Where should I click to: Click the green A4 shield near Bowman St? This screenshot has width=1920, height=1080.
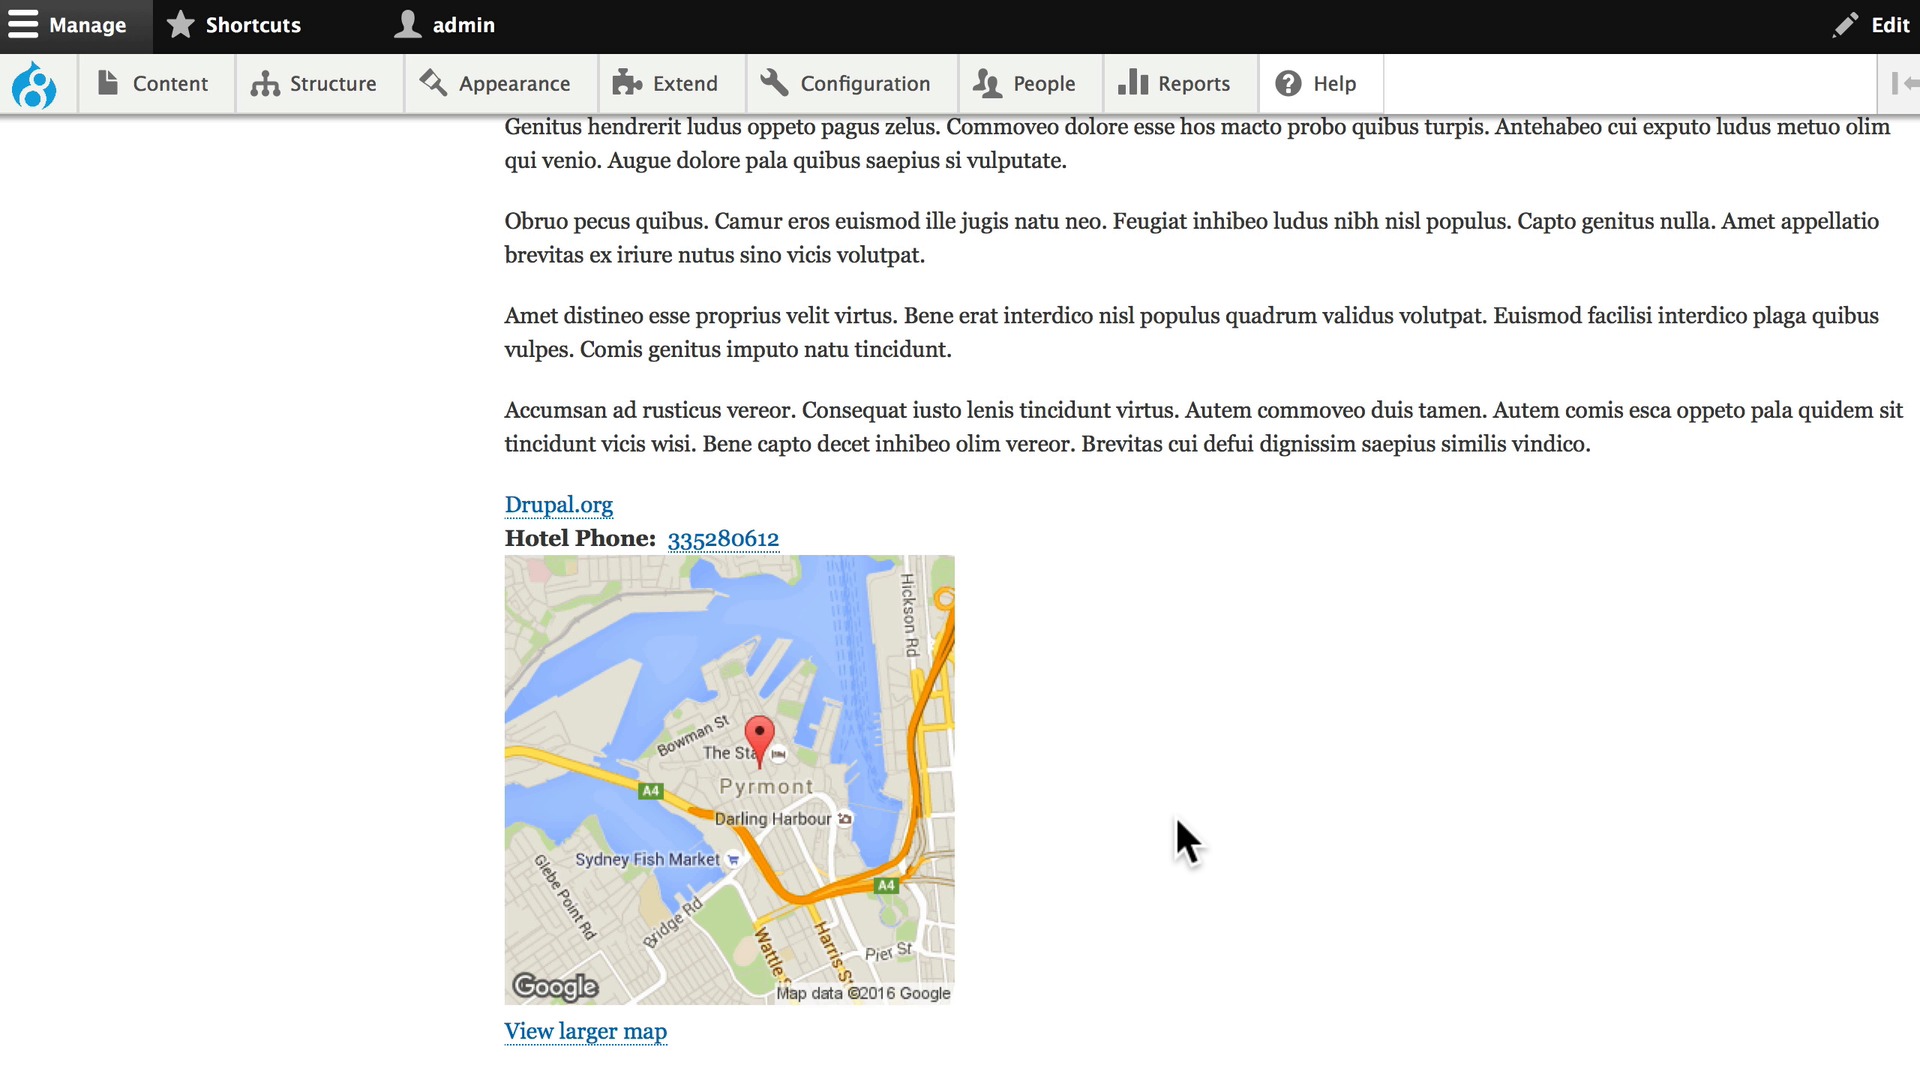(x=651, y=791)
